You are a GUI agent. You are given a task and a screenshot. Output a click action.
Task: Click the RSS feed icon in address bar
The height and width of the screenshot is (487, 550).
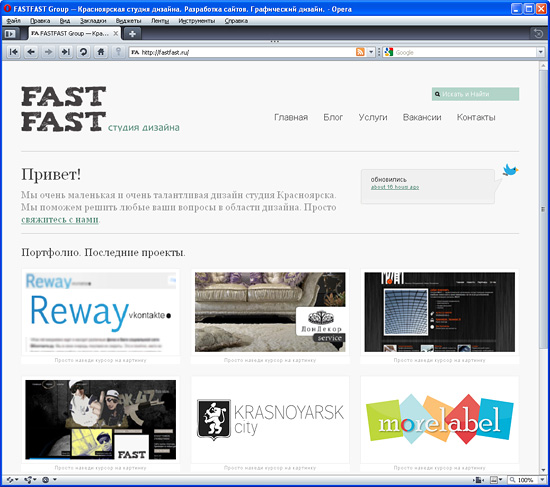point(360,52)
